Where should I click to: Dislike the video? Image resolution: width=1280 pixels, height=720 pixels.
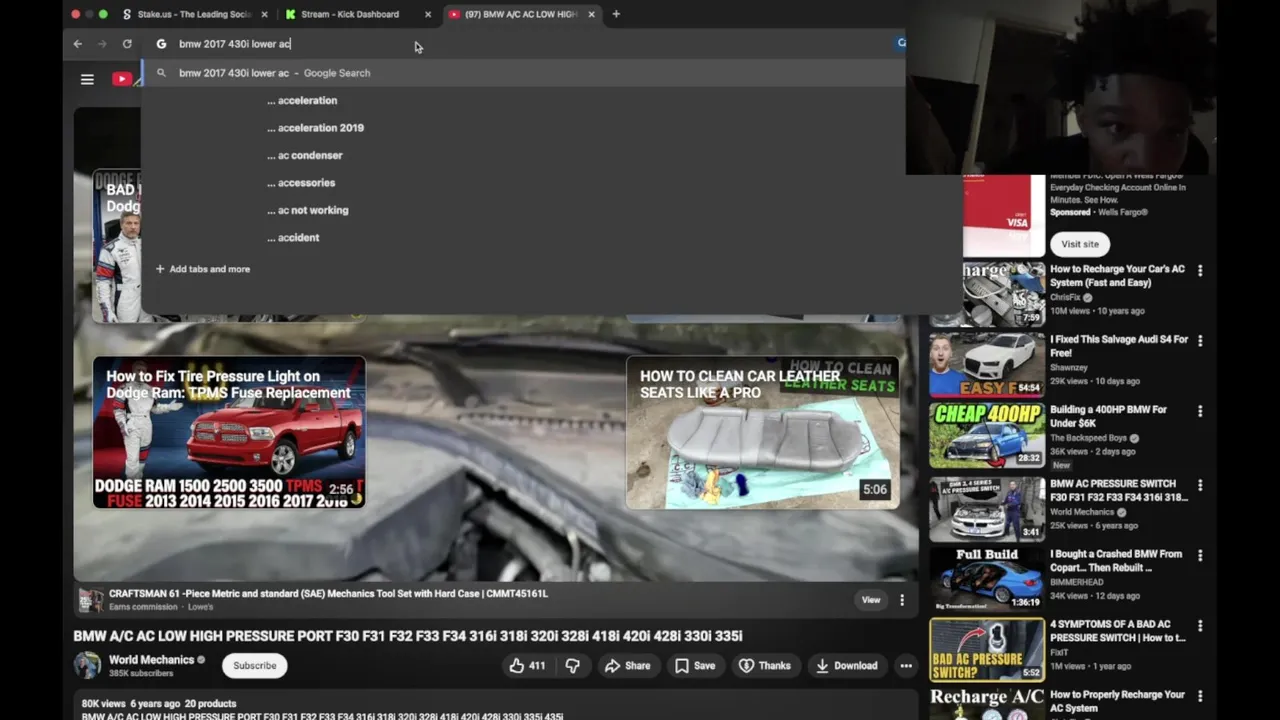[573, 666]
